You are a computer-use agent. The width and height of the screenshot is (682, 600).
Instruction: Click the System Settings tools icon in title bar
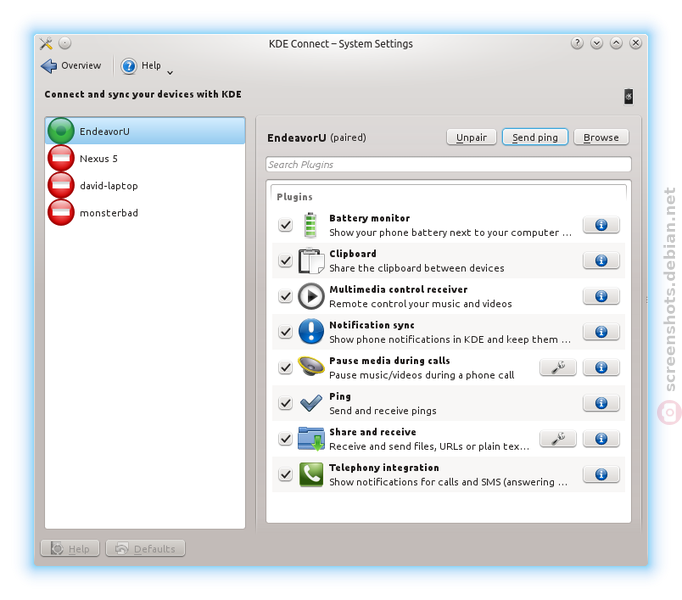pyautogui.click(x=46, y=44)
